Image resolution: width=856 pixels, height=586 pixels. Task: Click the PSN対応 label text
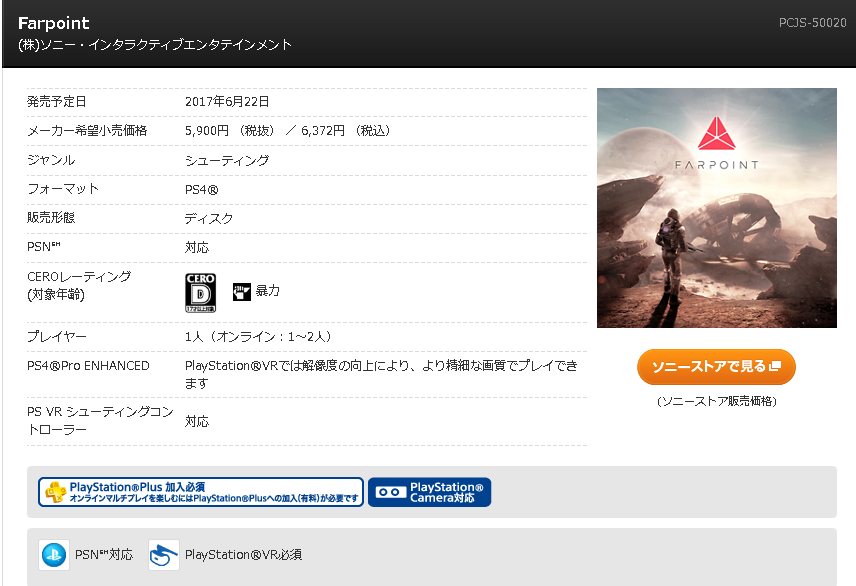(104, 555)
